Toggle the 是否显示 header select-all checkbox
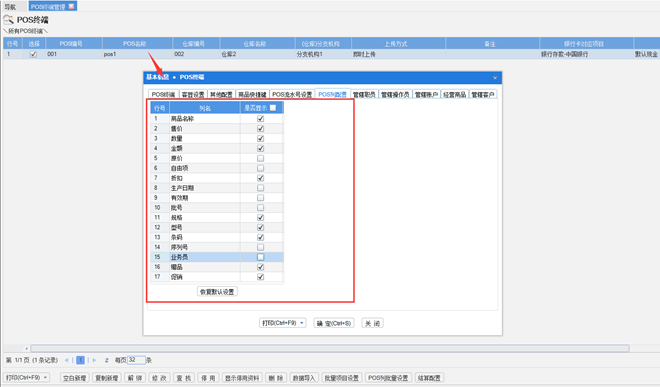Image resolution: width=660 pixels, height=387 pixels. coord(273,108)
